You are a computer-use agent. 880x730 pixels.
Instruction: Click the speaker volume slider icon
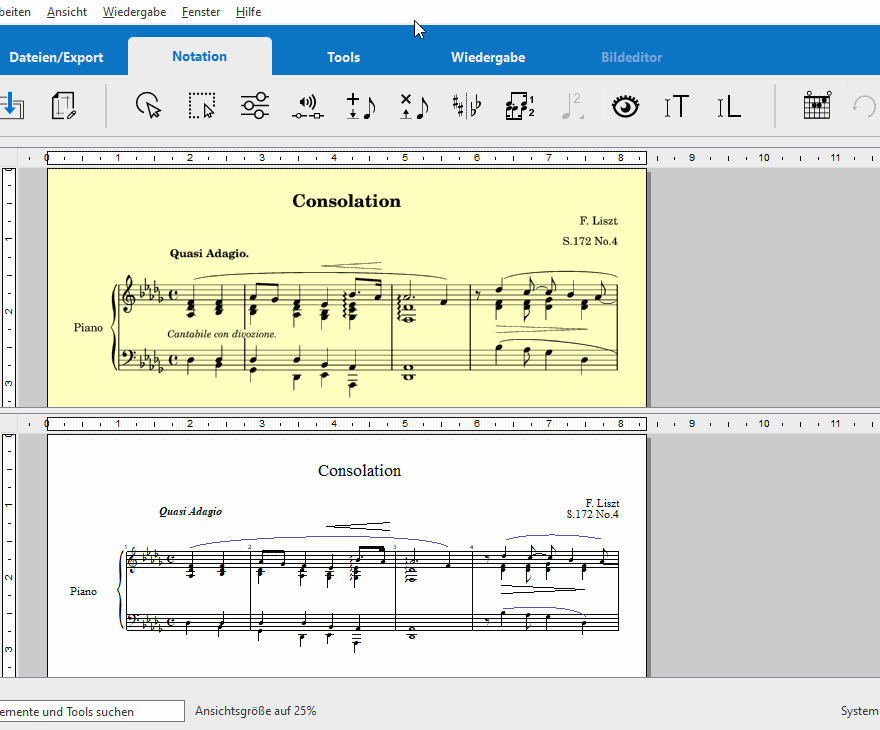tap(308, 106)
